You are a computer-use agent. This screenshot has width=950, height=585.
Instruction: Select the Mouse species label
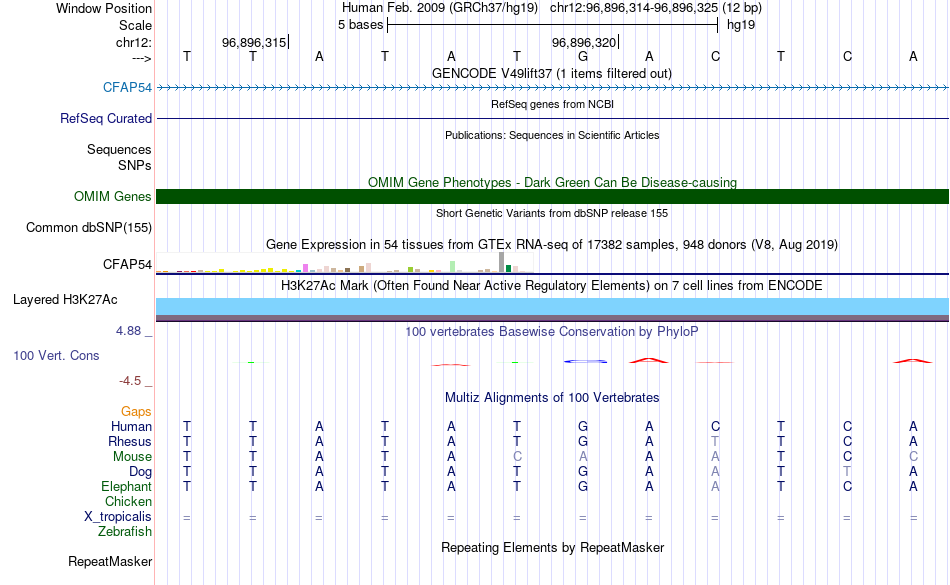[x=132, y=457]
